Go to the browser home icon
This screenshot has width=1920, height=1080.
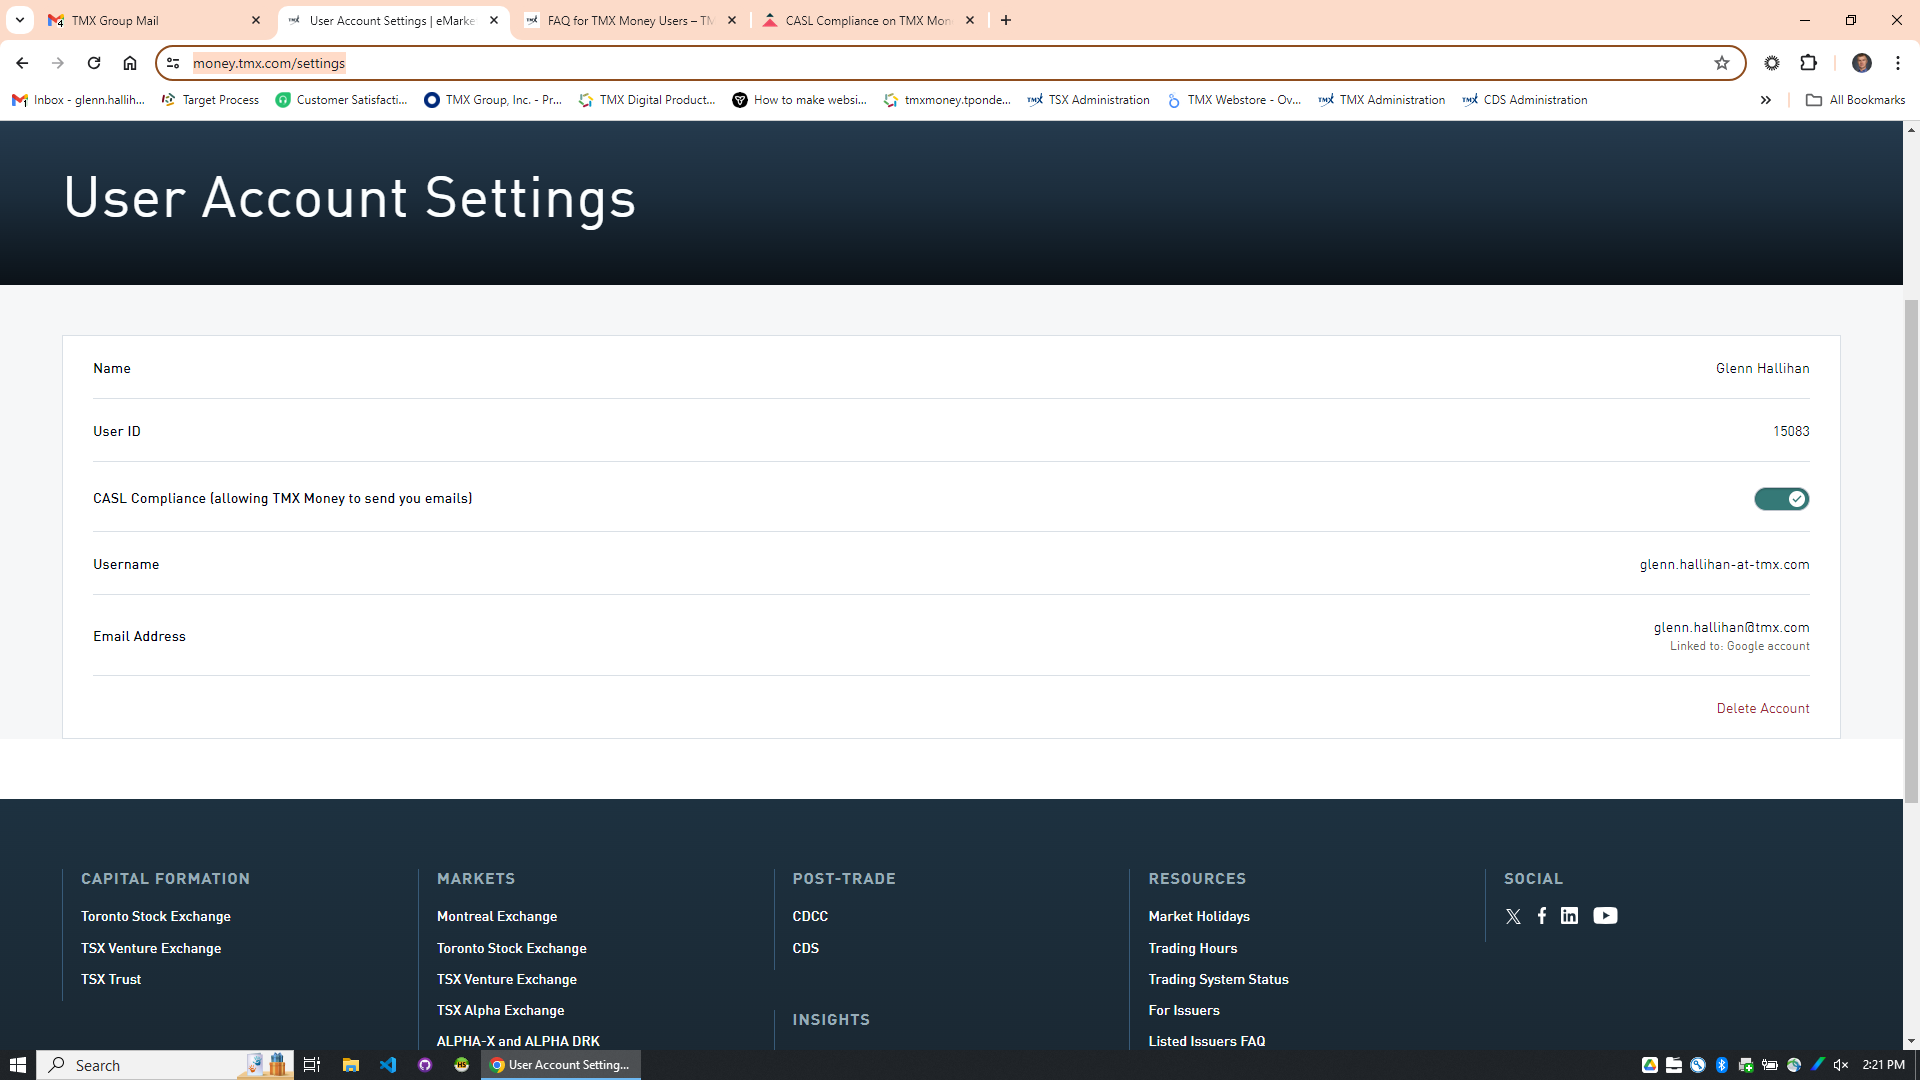130,63
